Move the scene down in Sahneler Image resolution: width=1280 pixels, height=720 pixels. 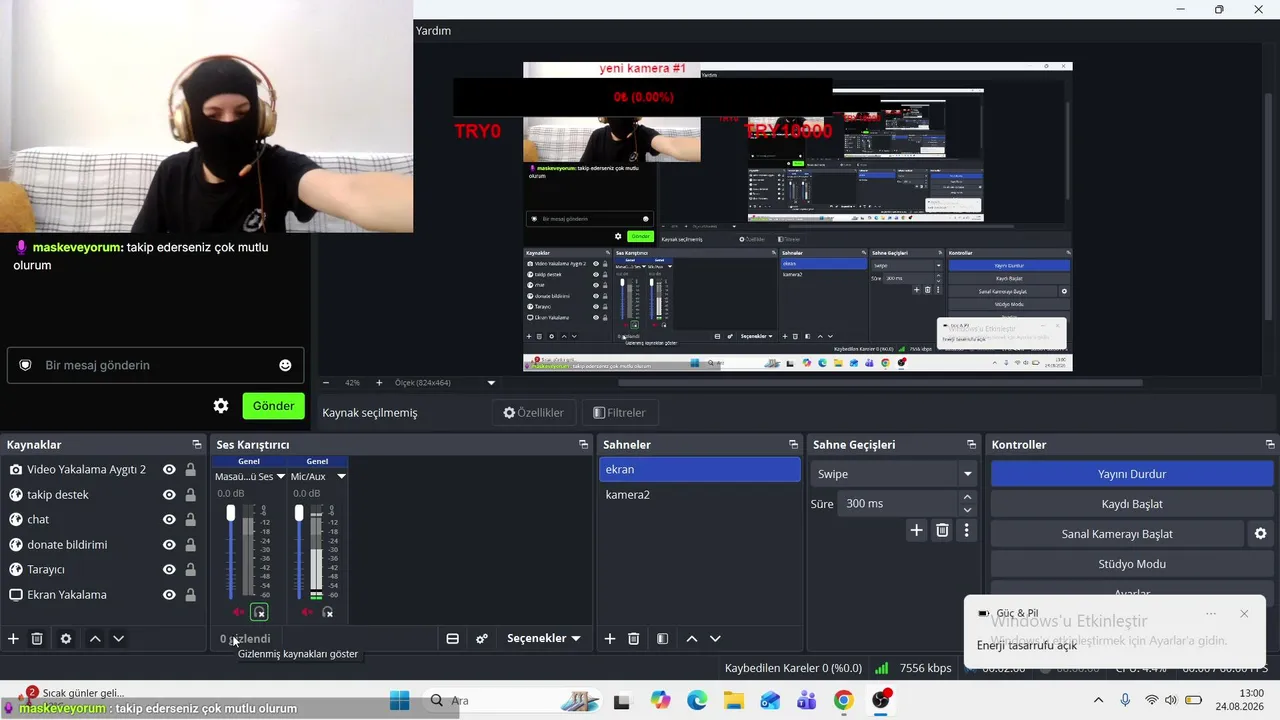[715, 639]
